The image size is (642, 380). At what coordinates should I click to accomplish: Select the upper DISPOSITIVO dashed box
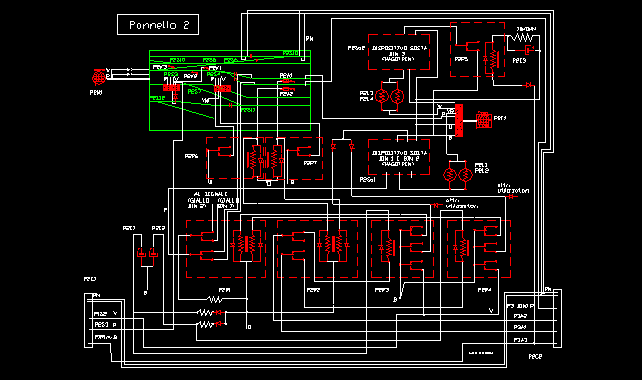399,52
